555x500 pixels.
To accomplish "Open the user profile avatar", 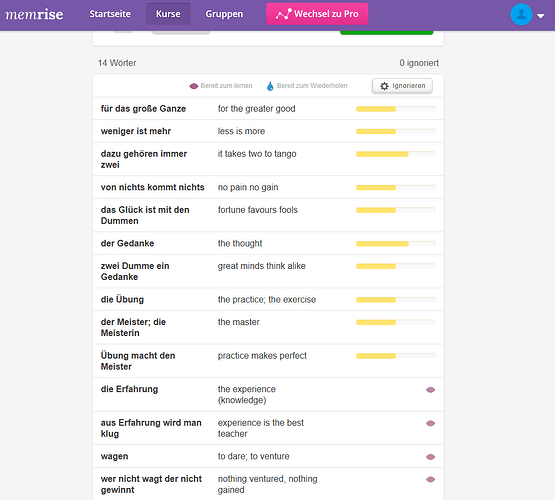I will 521,14.
